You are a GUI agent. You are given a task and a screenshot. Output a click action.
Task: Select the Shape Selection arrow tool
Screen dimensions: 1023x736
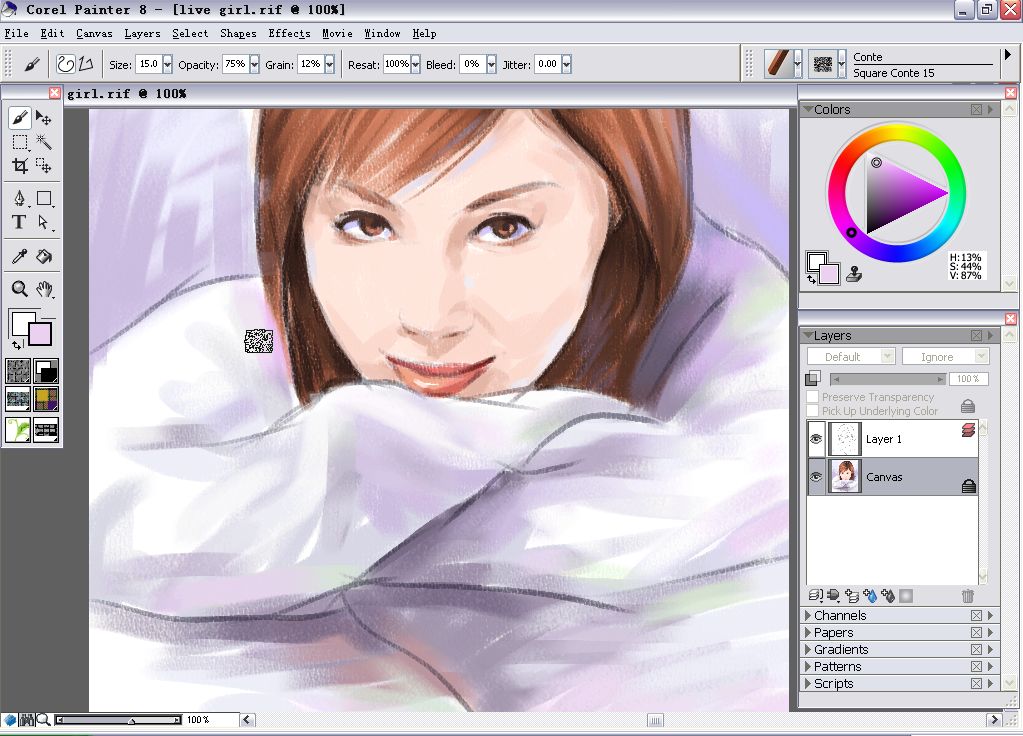tap(44, 222)
